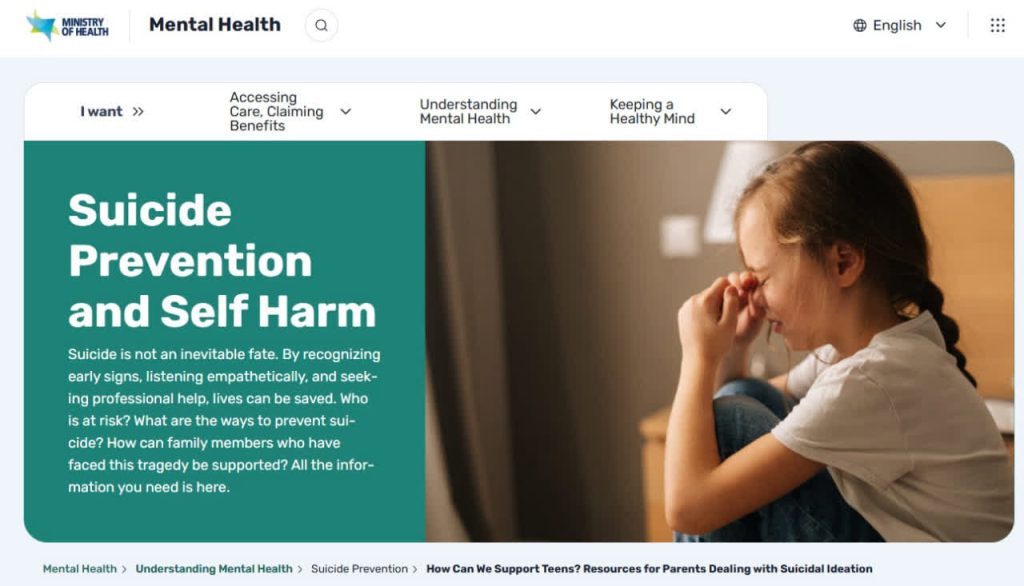Open the apps grid menu icon
This screenshot has width=1024, height=586.
click(x=997, y=25)
